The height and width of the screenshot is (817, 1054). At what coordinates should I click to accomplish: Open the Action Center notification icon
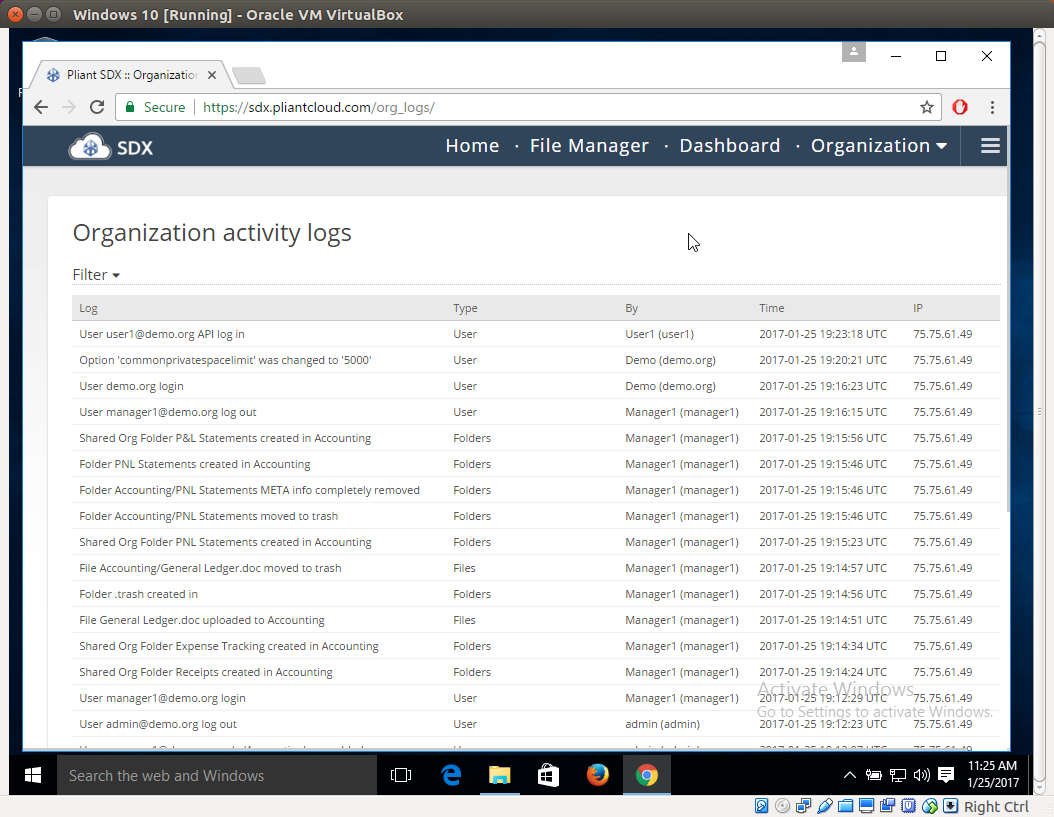946,775
